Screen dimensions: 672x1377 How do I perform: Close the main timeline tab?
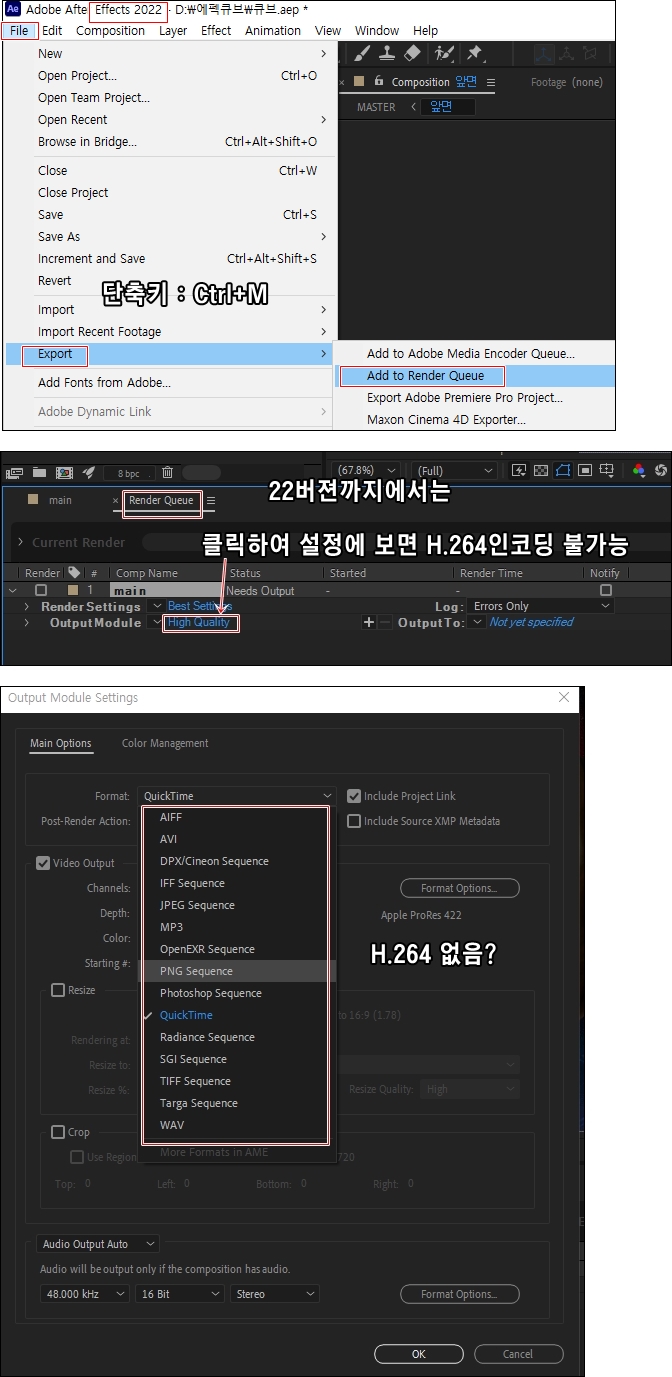[x=116, y=500]
